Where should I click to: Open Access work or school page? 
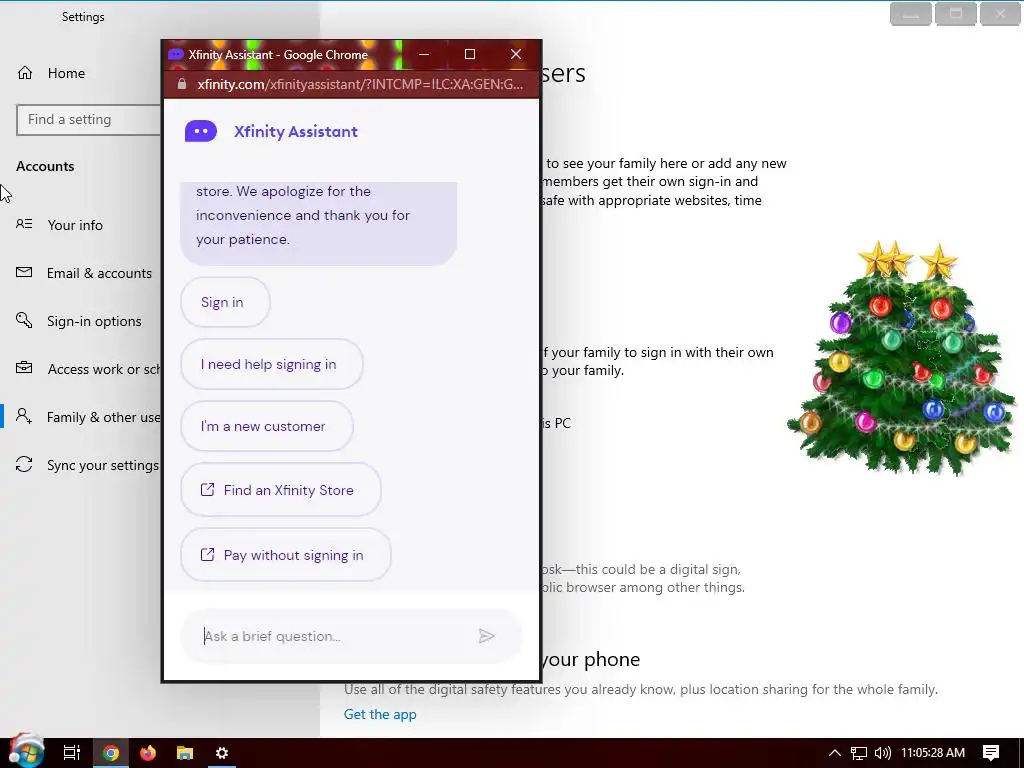[104, 369]
